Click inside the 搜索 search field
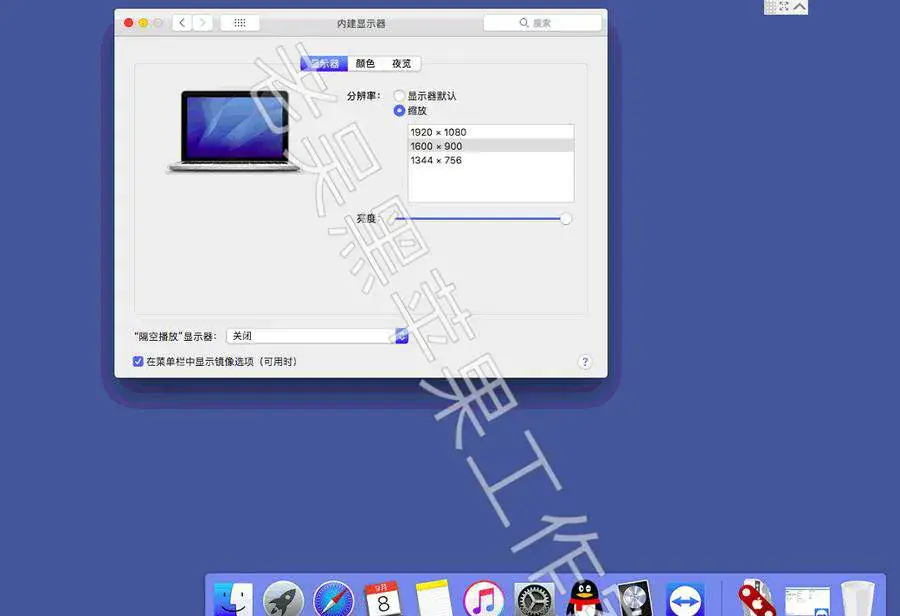This screenshot has height=616, width=900. coord(542,23)
